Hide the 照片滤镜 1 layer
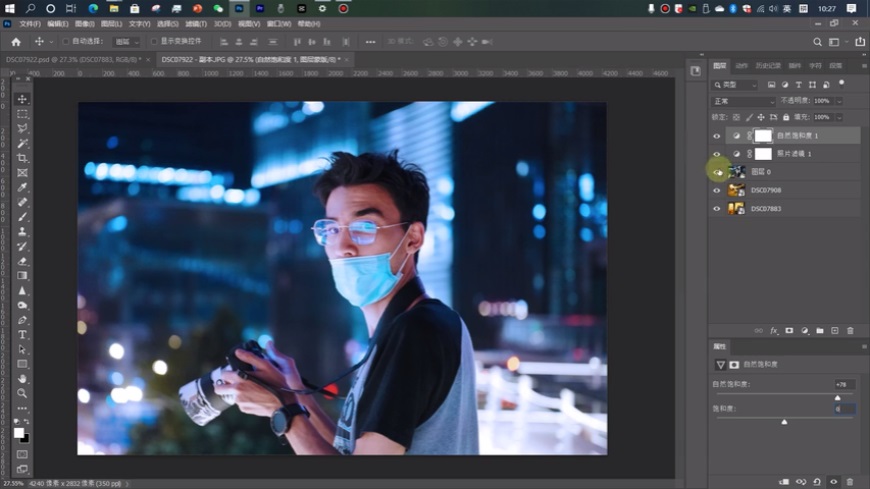The image size is (870, 489). 717,154
